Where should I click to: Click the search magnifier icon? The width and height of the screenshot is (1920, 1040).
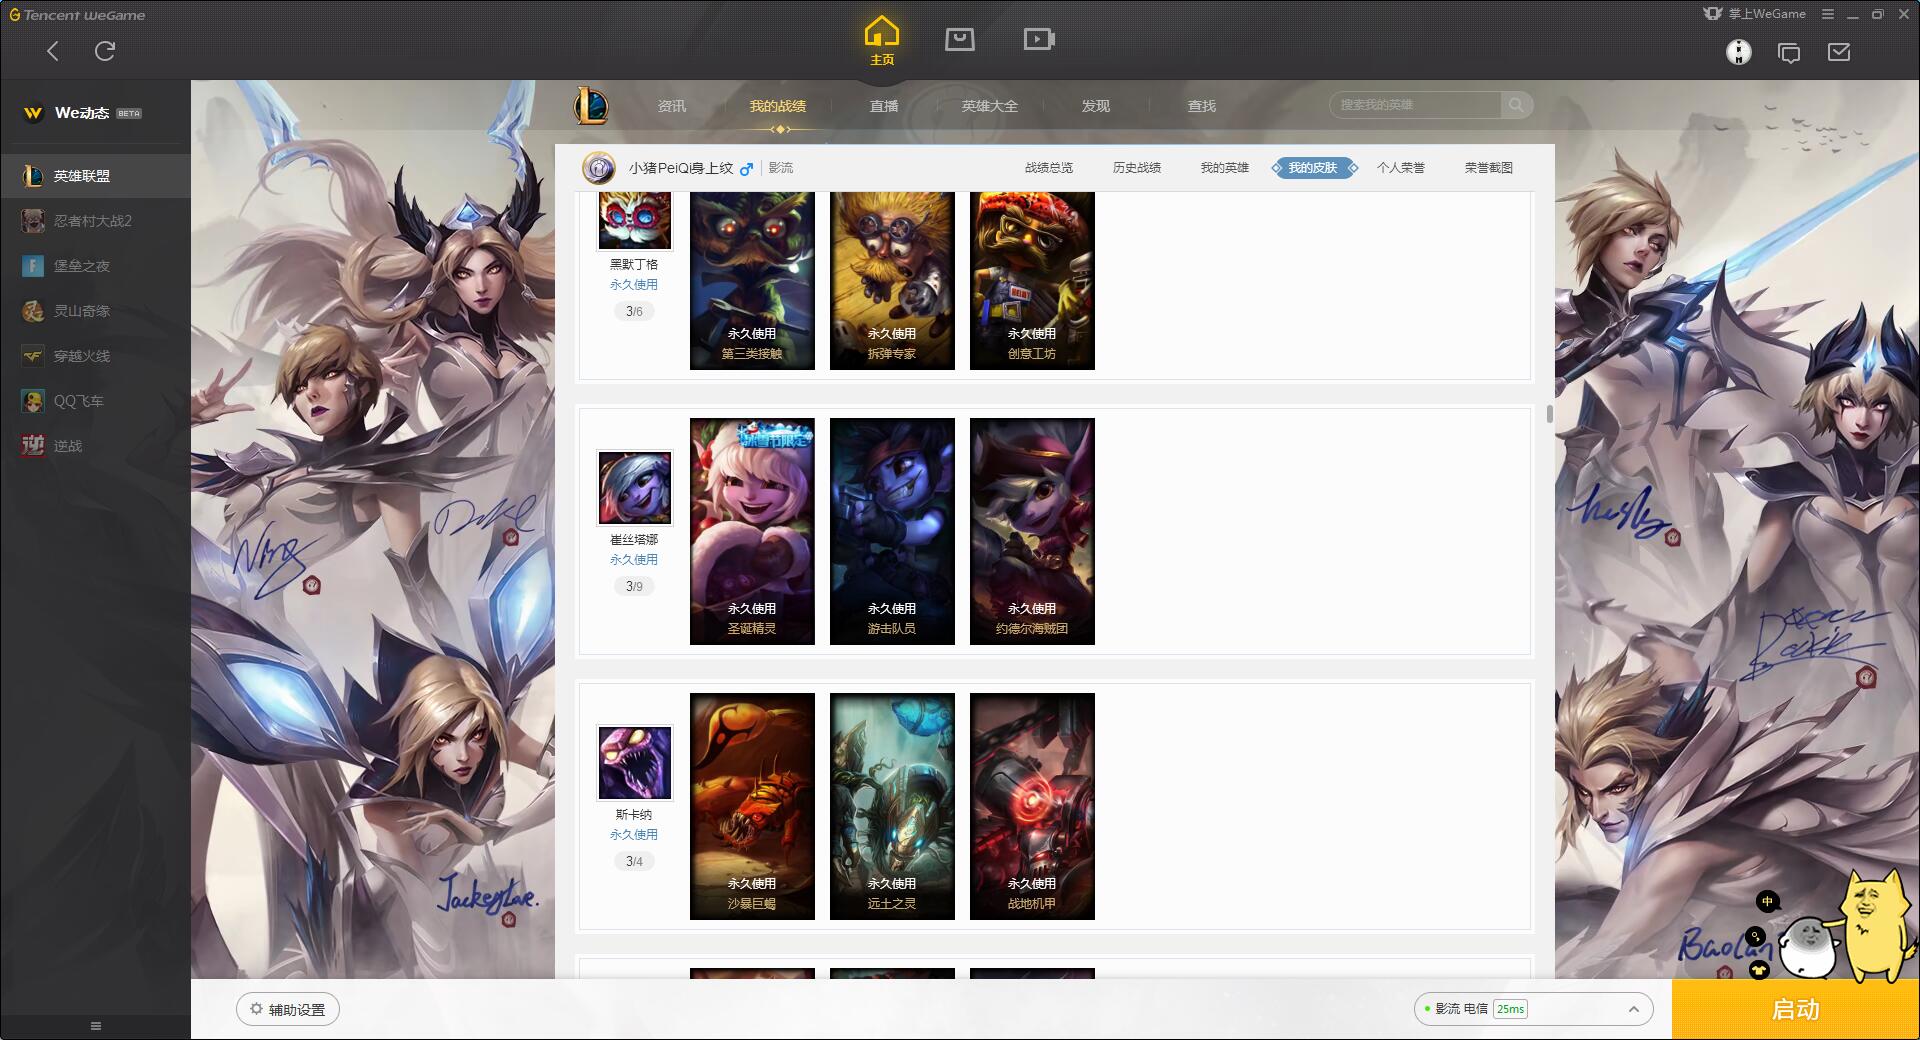tap(1516, 105)
